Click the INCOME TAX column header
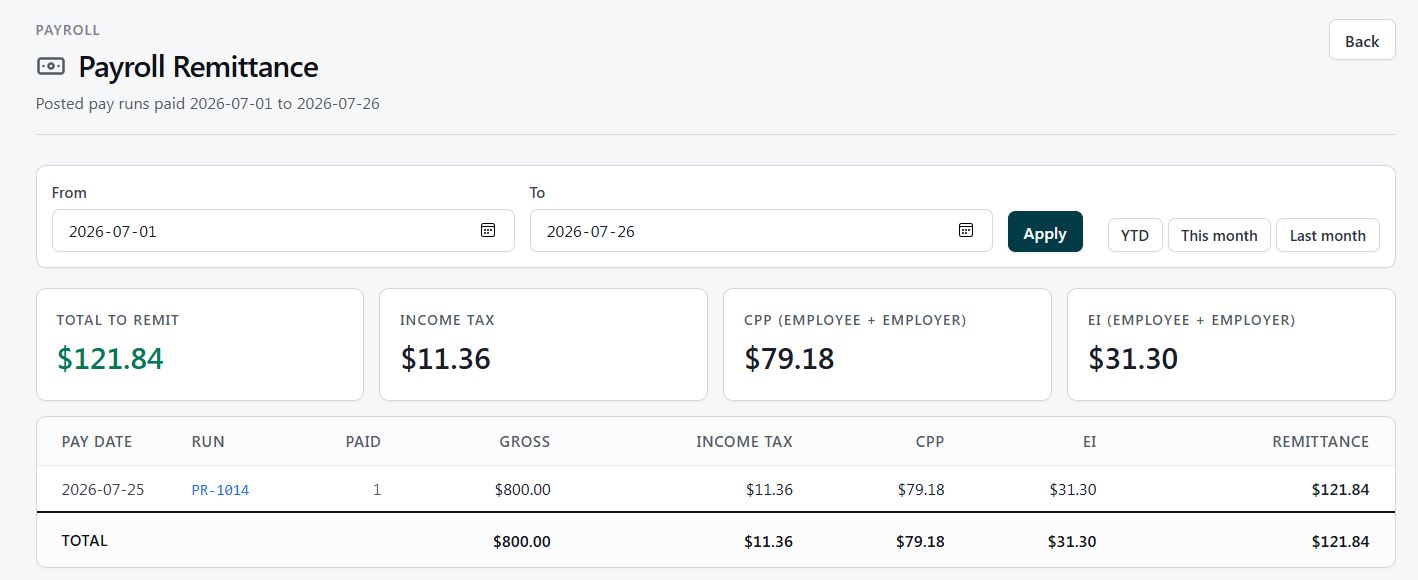 tap(745, 441)
